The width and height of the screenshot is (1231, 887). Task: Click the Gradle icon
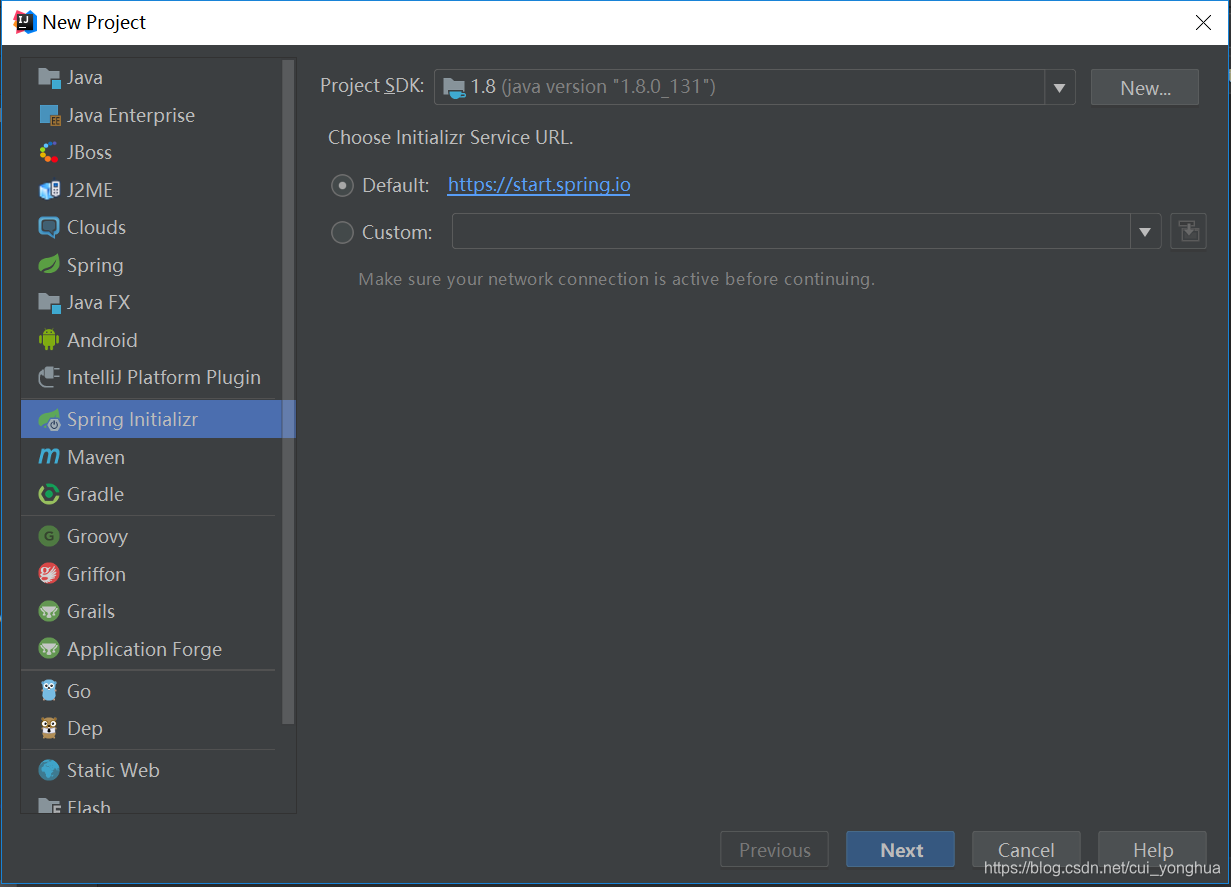click(49, 494)
